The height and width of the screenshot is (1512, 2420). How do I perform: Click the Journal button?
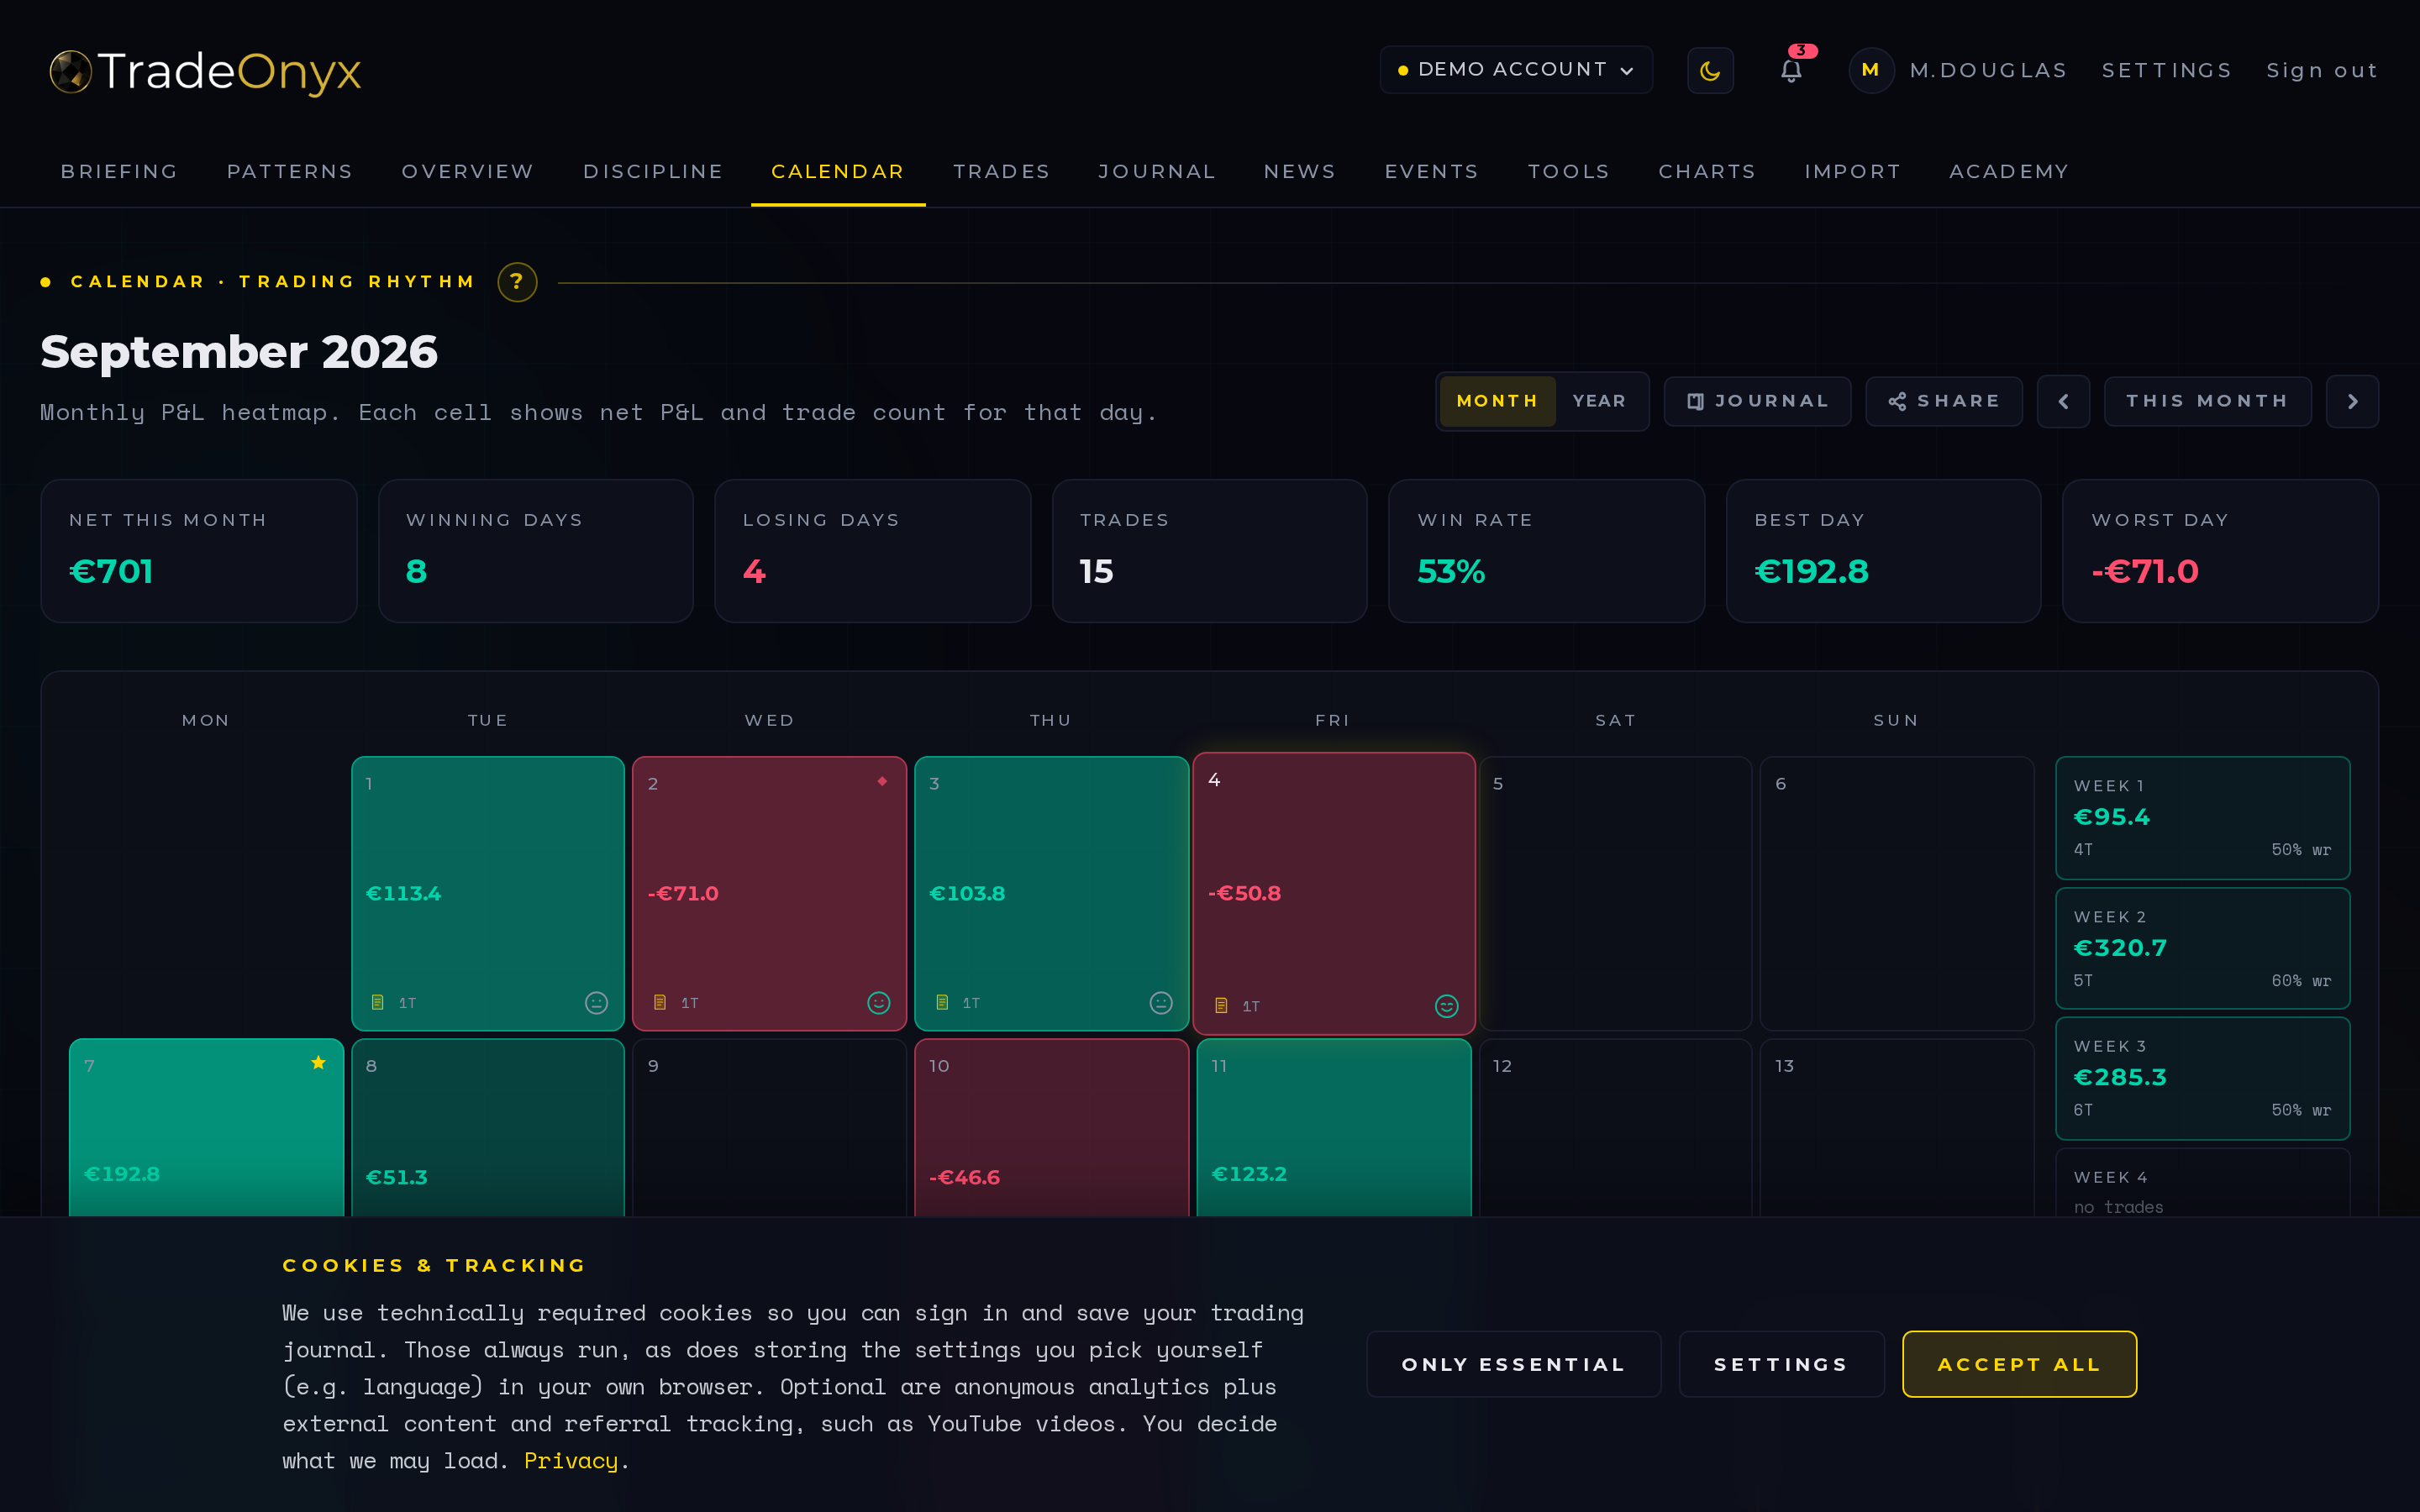1757,401
